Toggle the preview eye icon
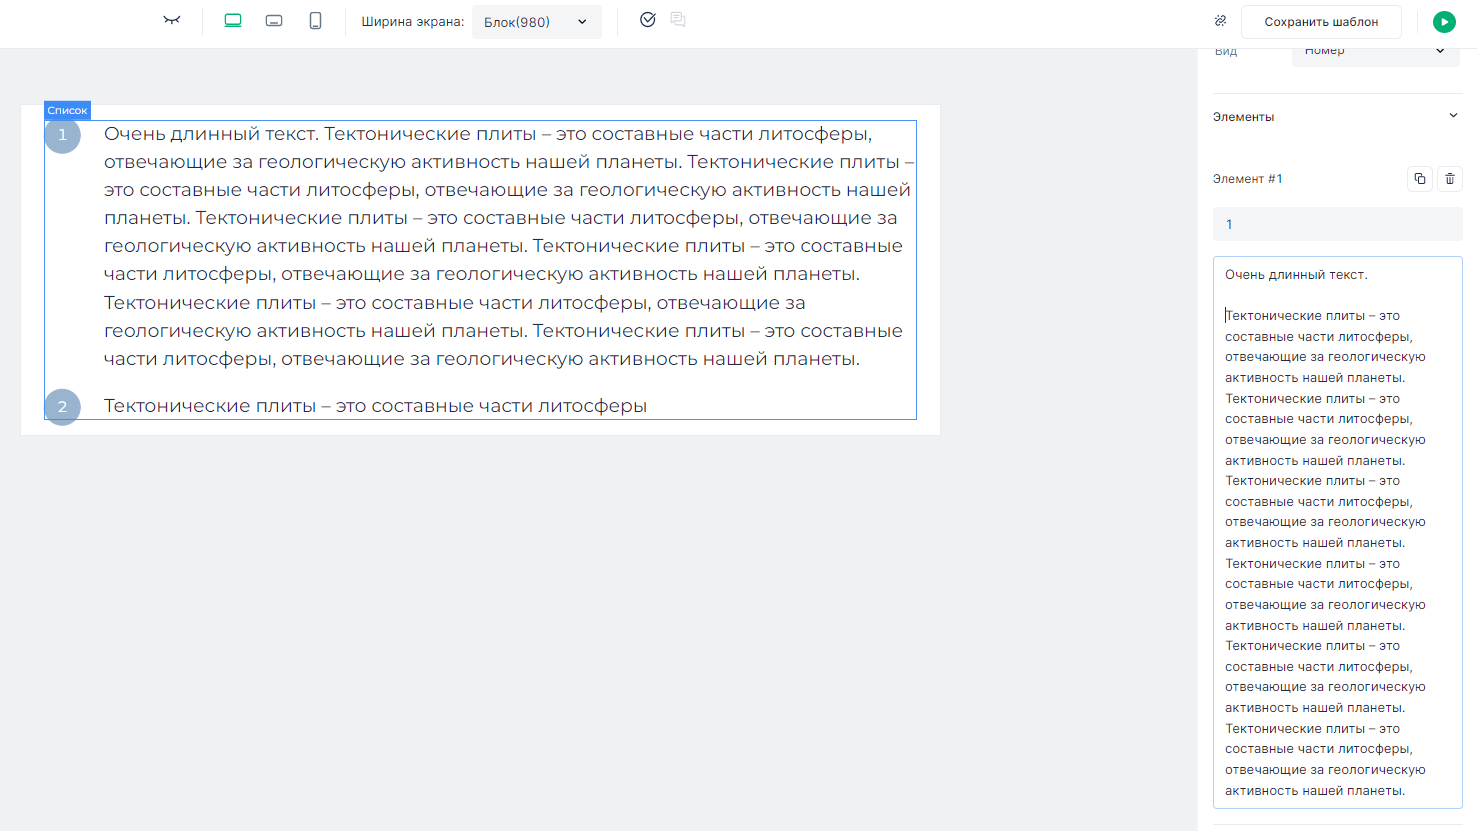Image resolution: width=1477 pixels, height=831 pixels. click(x=172, y=20)
